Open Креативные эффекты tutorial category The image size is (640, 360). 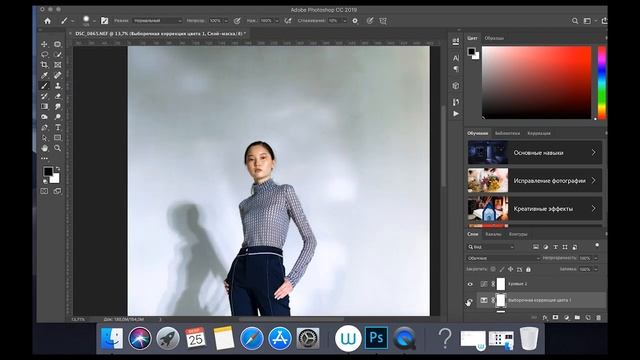tap(535, 209)
